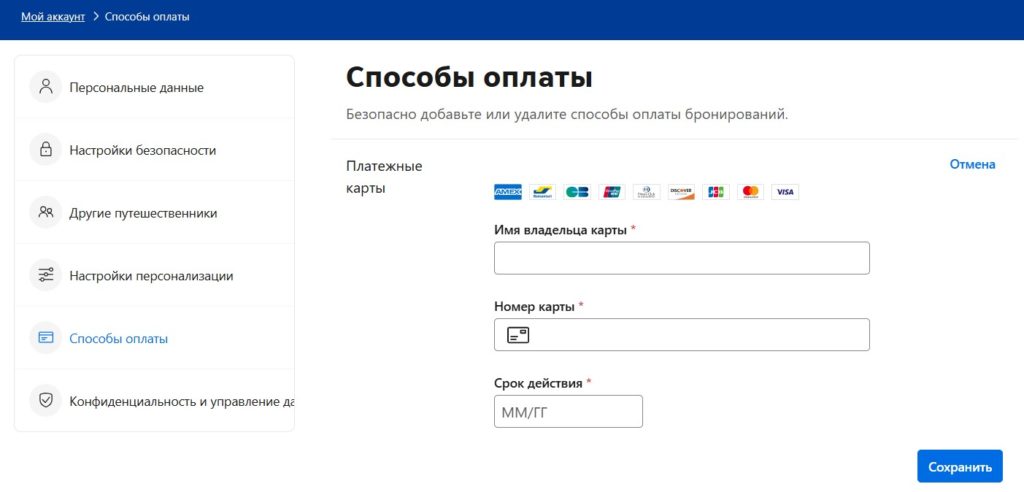
Task: Open Персональные данные section
Action: point(154,88)
